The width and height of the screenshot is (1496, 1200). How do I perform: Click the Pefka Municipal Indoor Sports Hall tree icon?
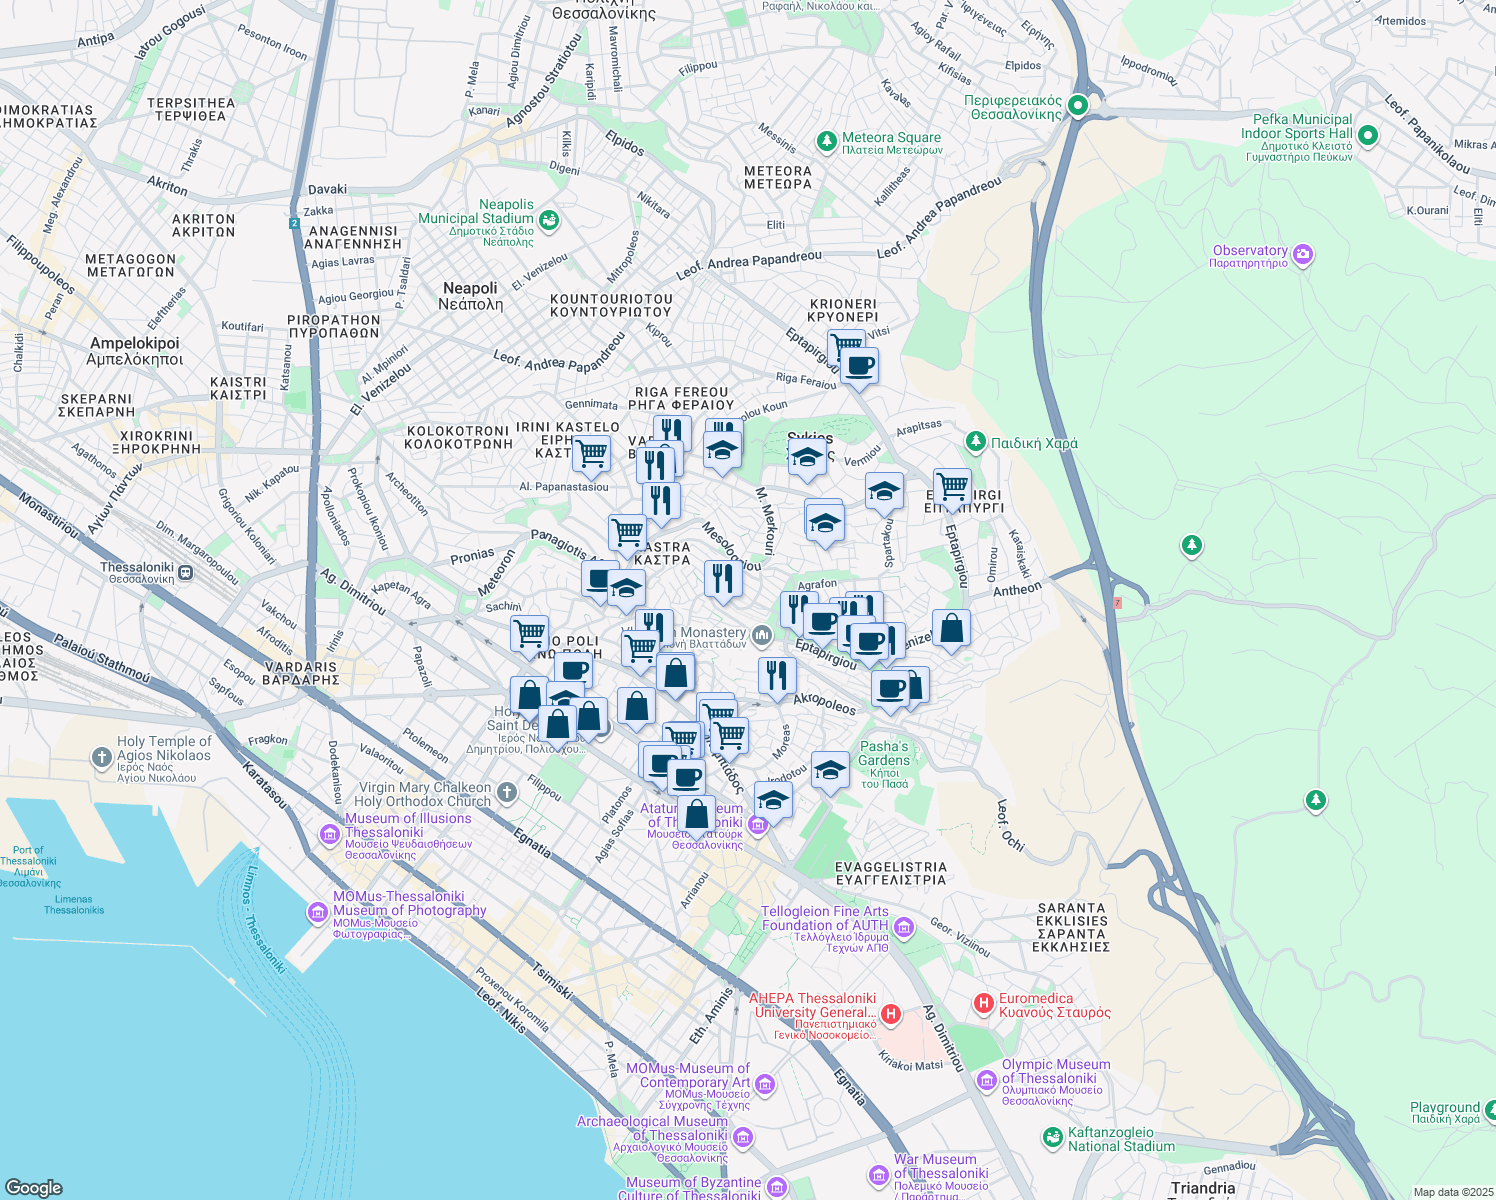coord(1368,136)
